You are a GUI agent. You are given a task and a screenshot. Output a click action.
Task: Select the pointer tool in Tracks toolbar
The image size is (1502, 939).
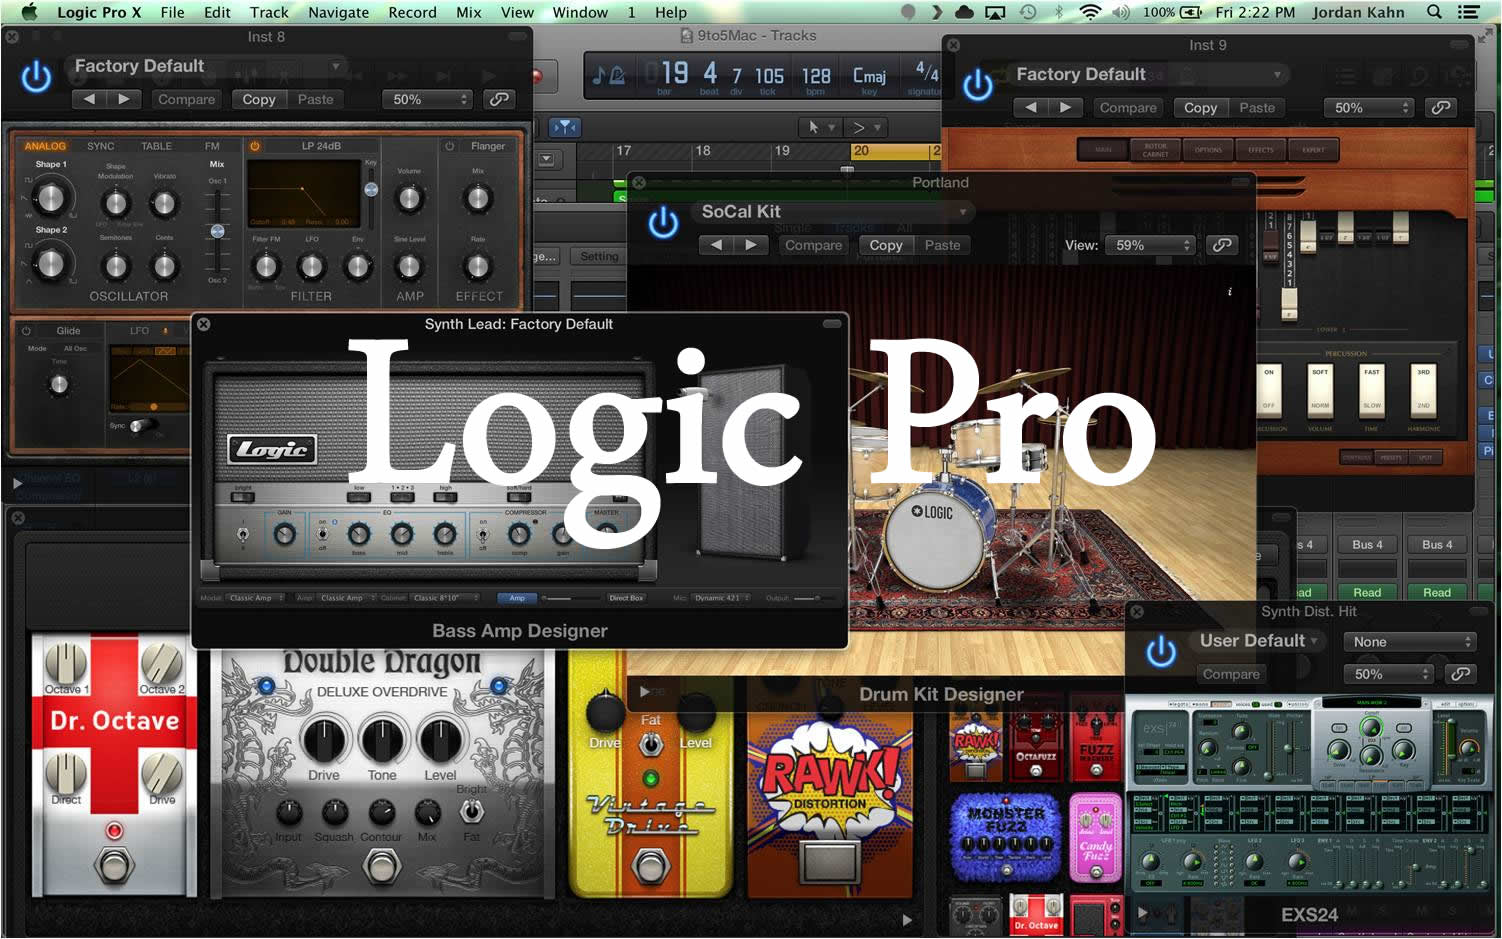[820, 127]
